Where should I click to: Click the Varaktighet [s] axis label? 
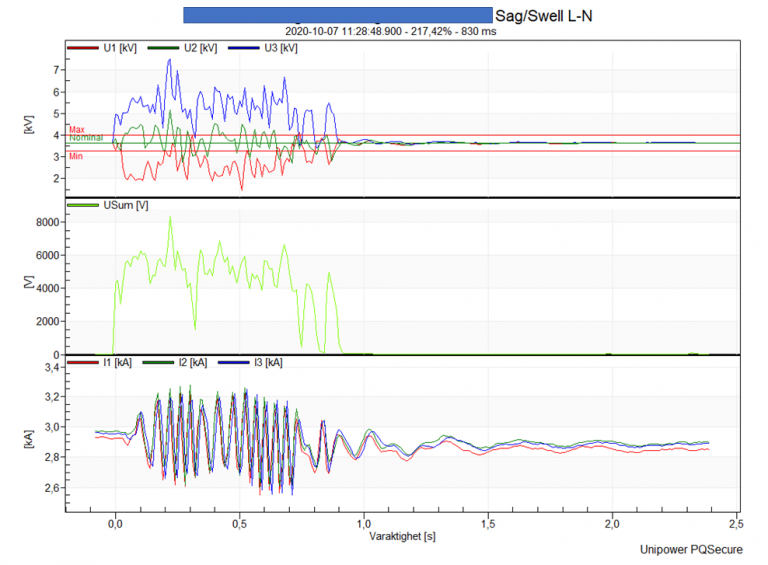(x=402, y=536)
